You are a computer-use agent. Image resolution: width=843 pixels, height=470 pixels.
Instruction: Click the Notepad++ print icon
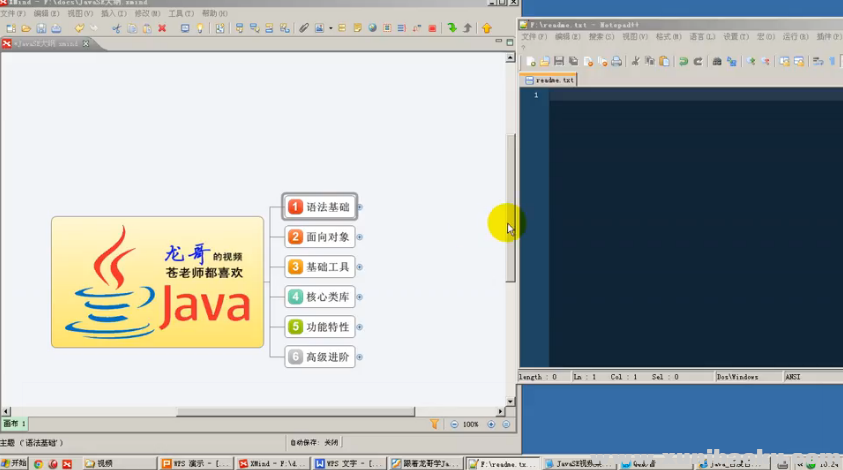point(616,61)
